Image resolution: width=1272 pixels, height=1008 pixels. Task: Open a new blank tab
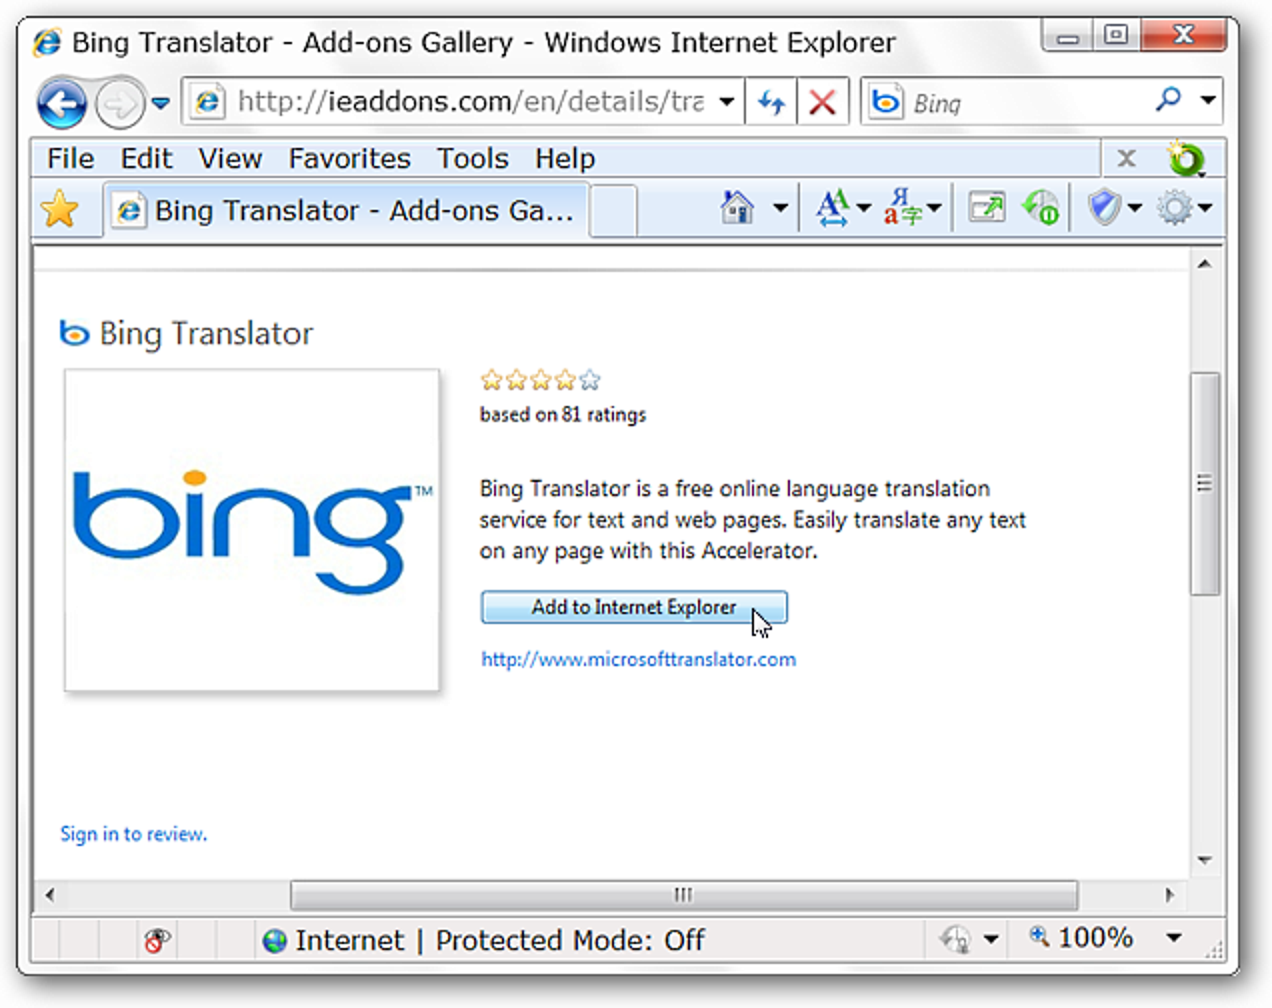(x=614, y=210)
